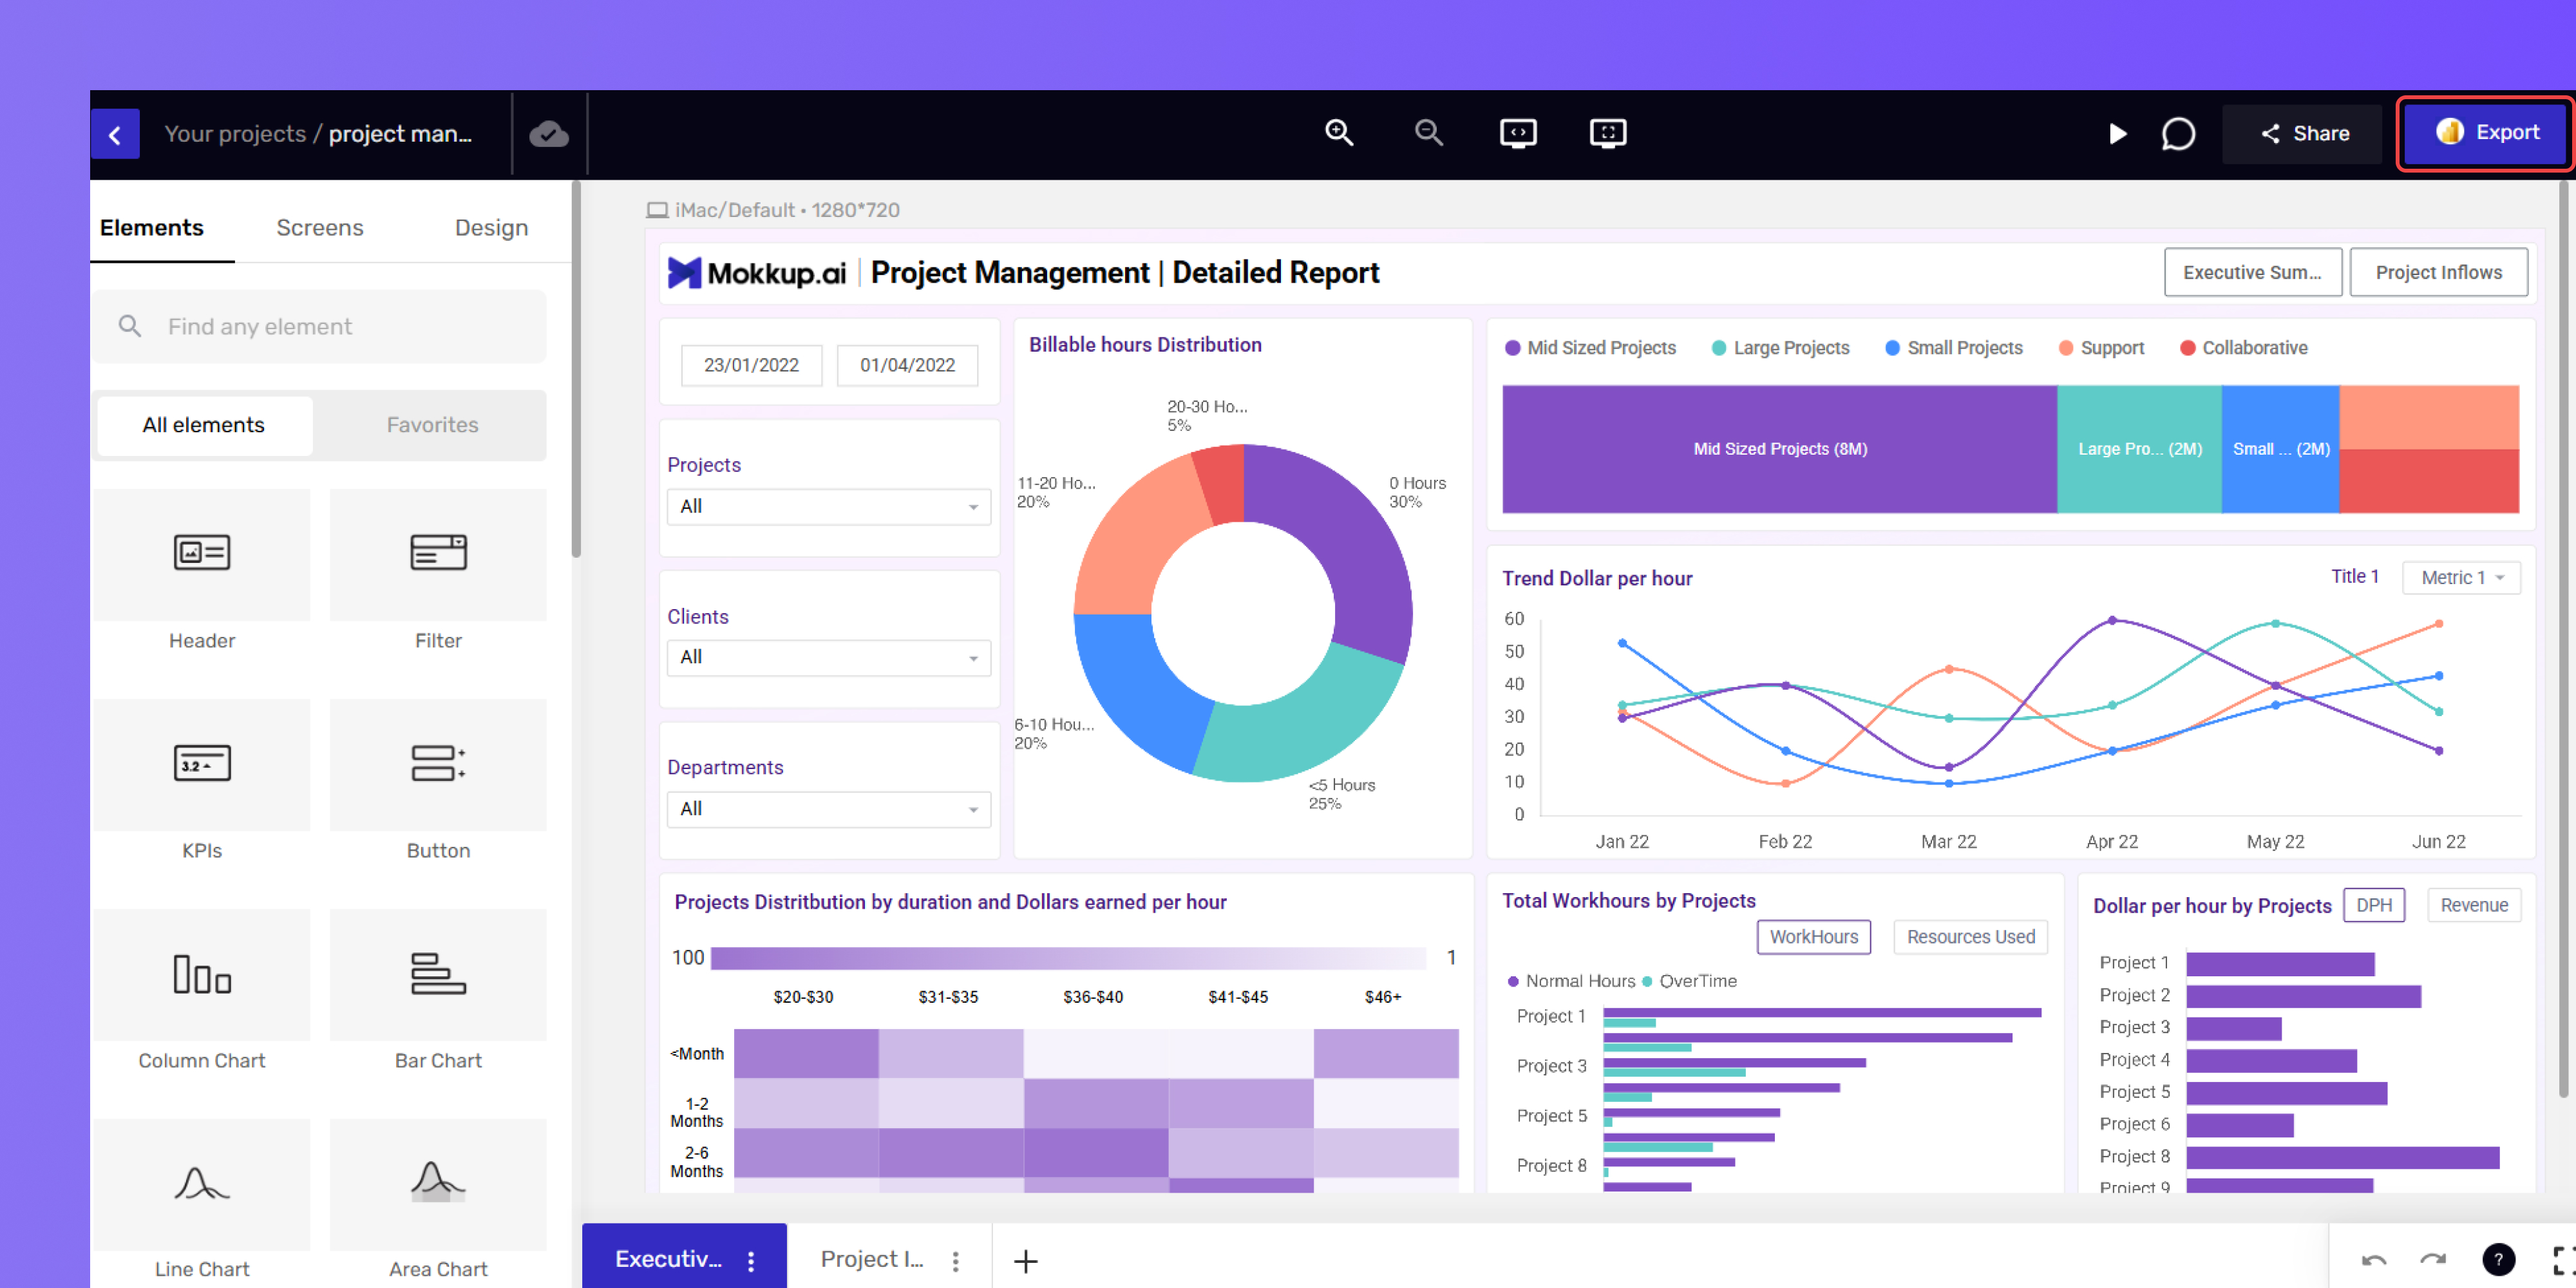Click the iMac/Default 1280*720 label
Image resolution: width=2576 pixels, height=1288 pixels.
pyautogui.click(x=773, y=210)
